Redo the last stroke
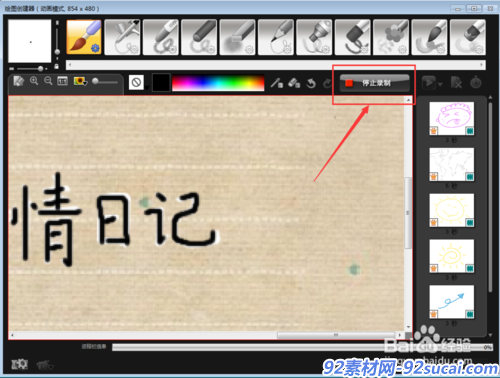 328,83
